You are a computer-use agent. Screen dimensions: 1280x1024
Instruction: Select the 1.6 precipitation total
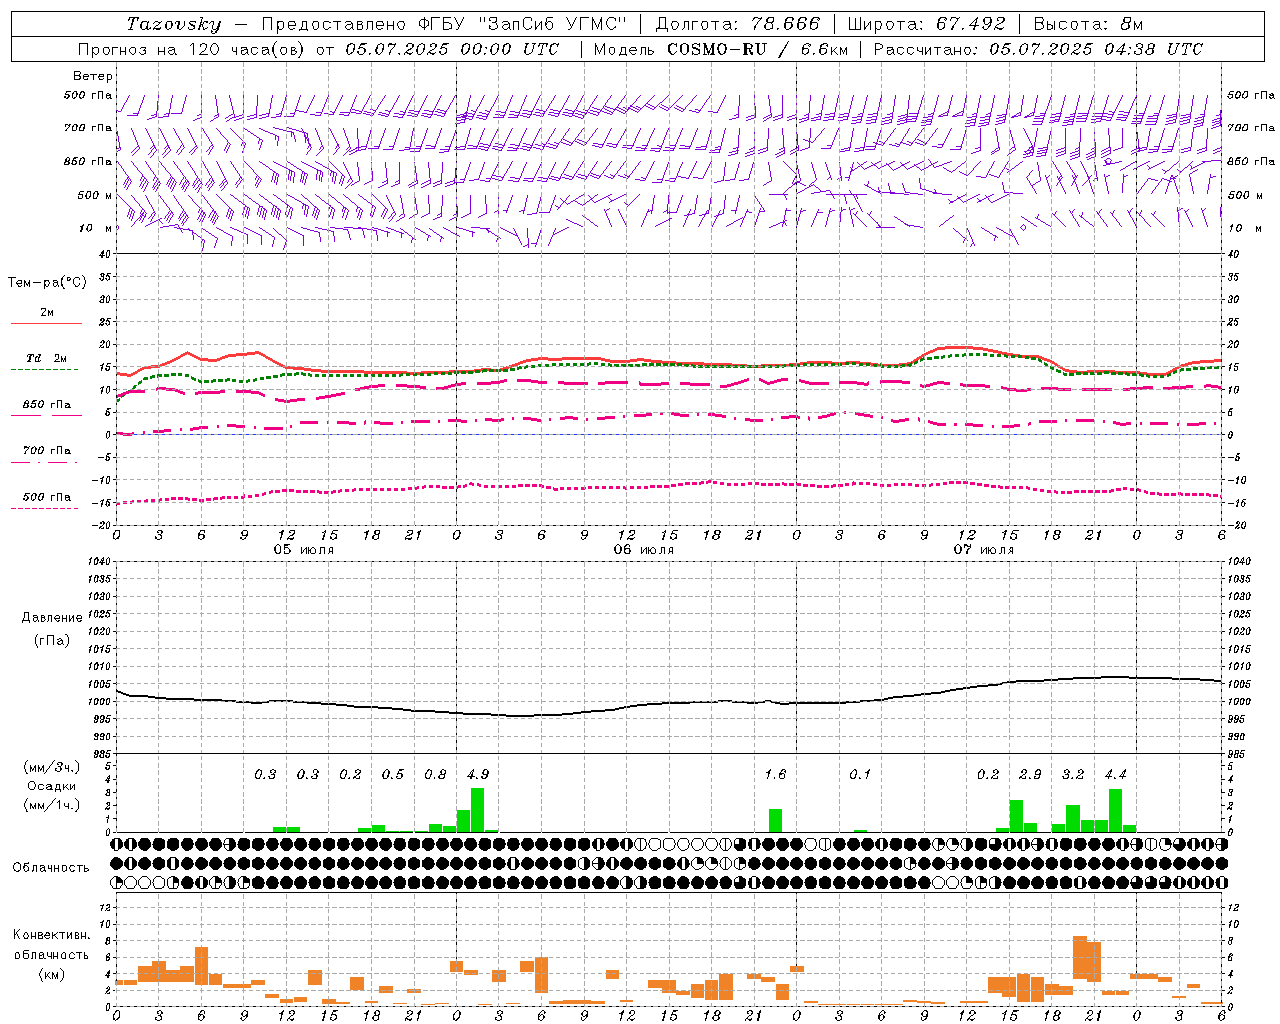pyautogui.click(x=775, y=774)
